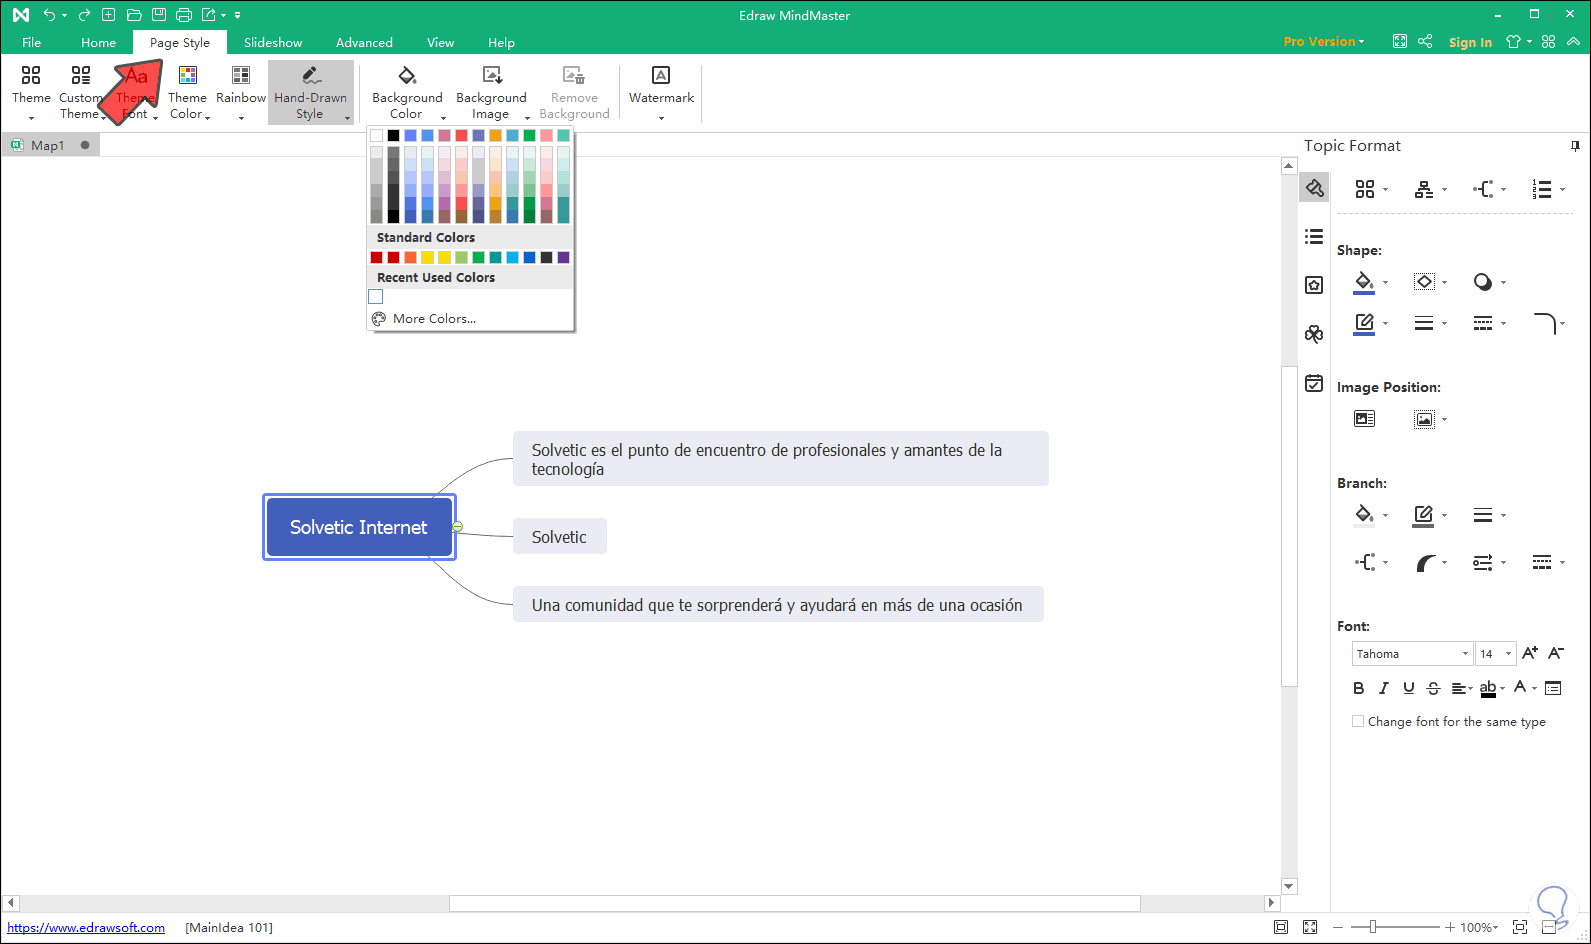Save the map with the floppy disk icon
Viewport: 1591px width, 944px height.
pyautogui.click(x=159, y=15)
